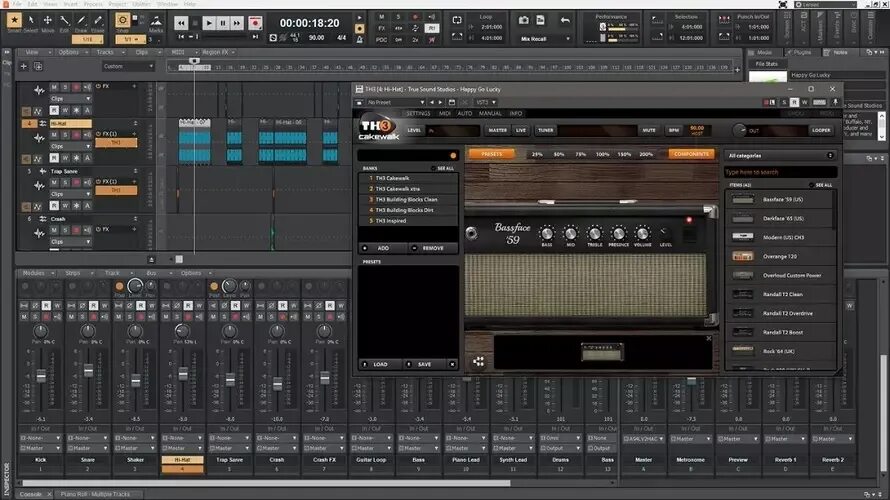Click the orange COMPONENTS button
The image size is (890, 500).
(691, 154)
